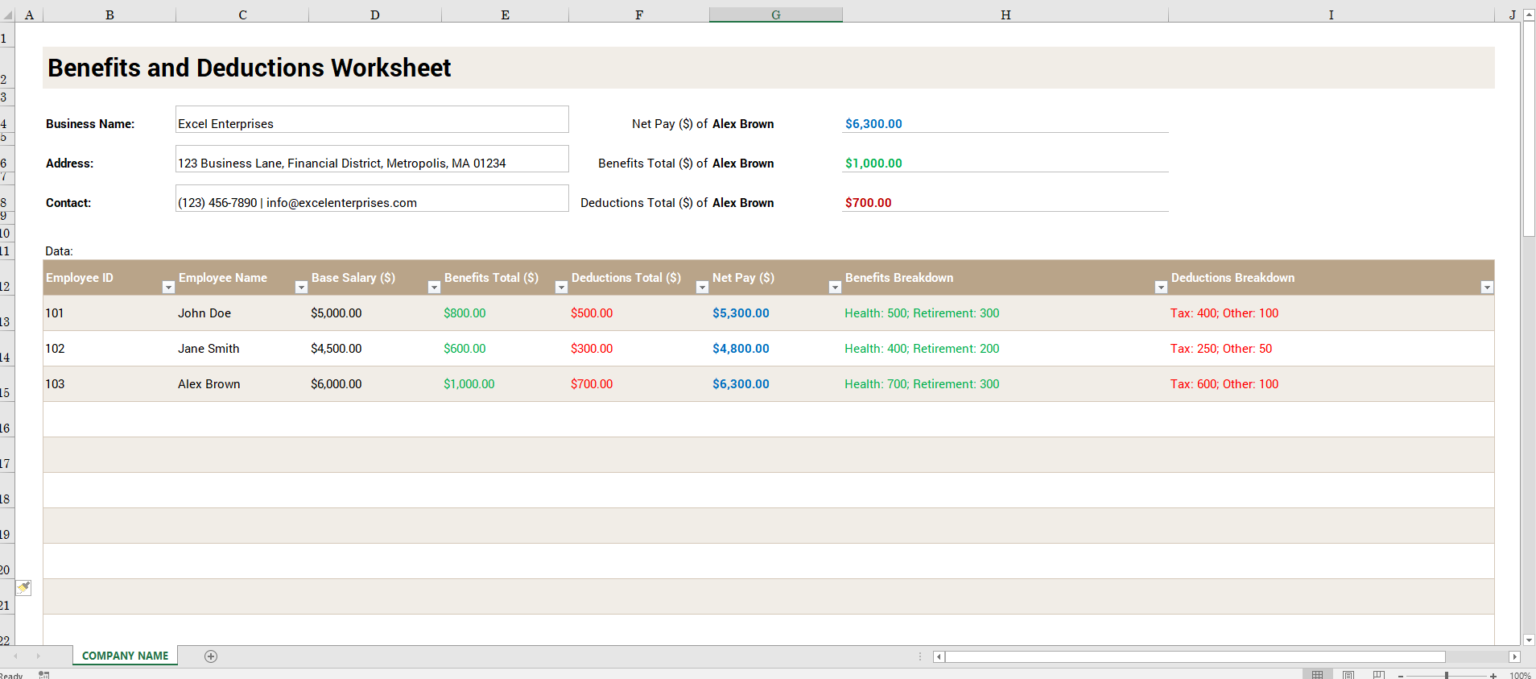Click the zoom out minus icon

pos(1401,675)
